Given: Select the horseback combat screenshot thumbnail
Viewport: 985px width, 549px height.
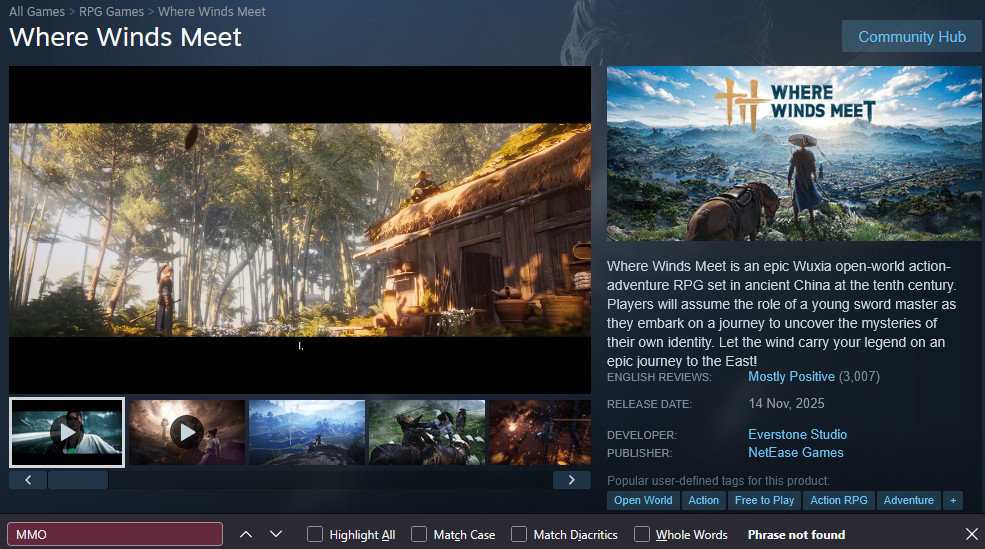Looking at the screenshot, I should [427, 432].
